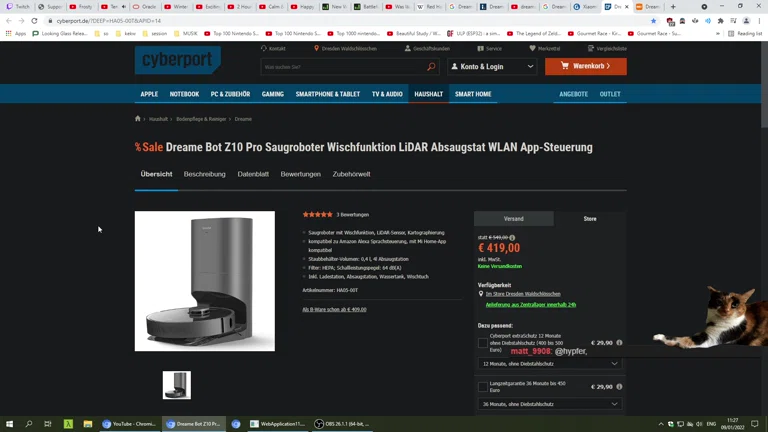Bookmark page with the star icon

(653, 21)
